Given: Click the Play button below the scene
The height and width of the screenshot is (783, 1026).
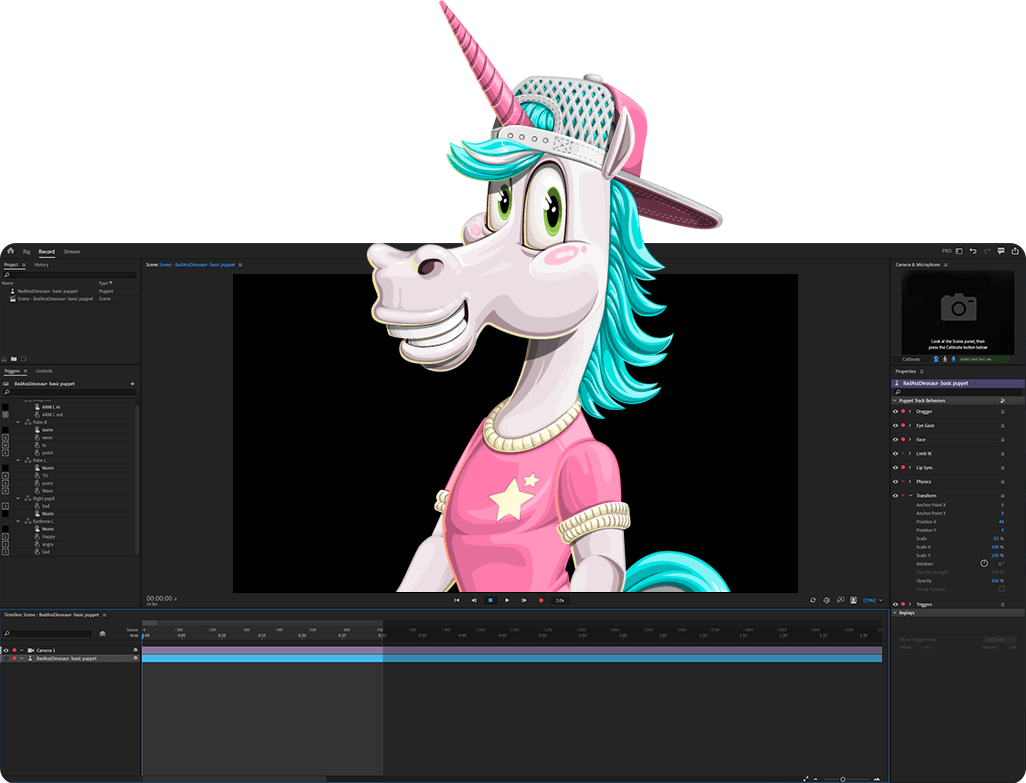Looking at the screenshot, I should point(507,600).
